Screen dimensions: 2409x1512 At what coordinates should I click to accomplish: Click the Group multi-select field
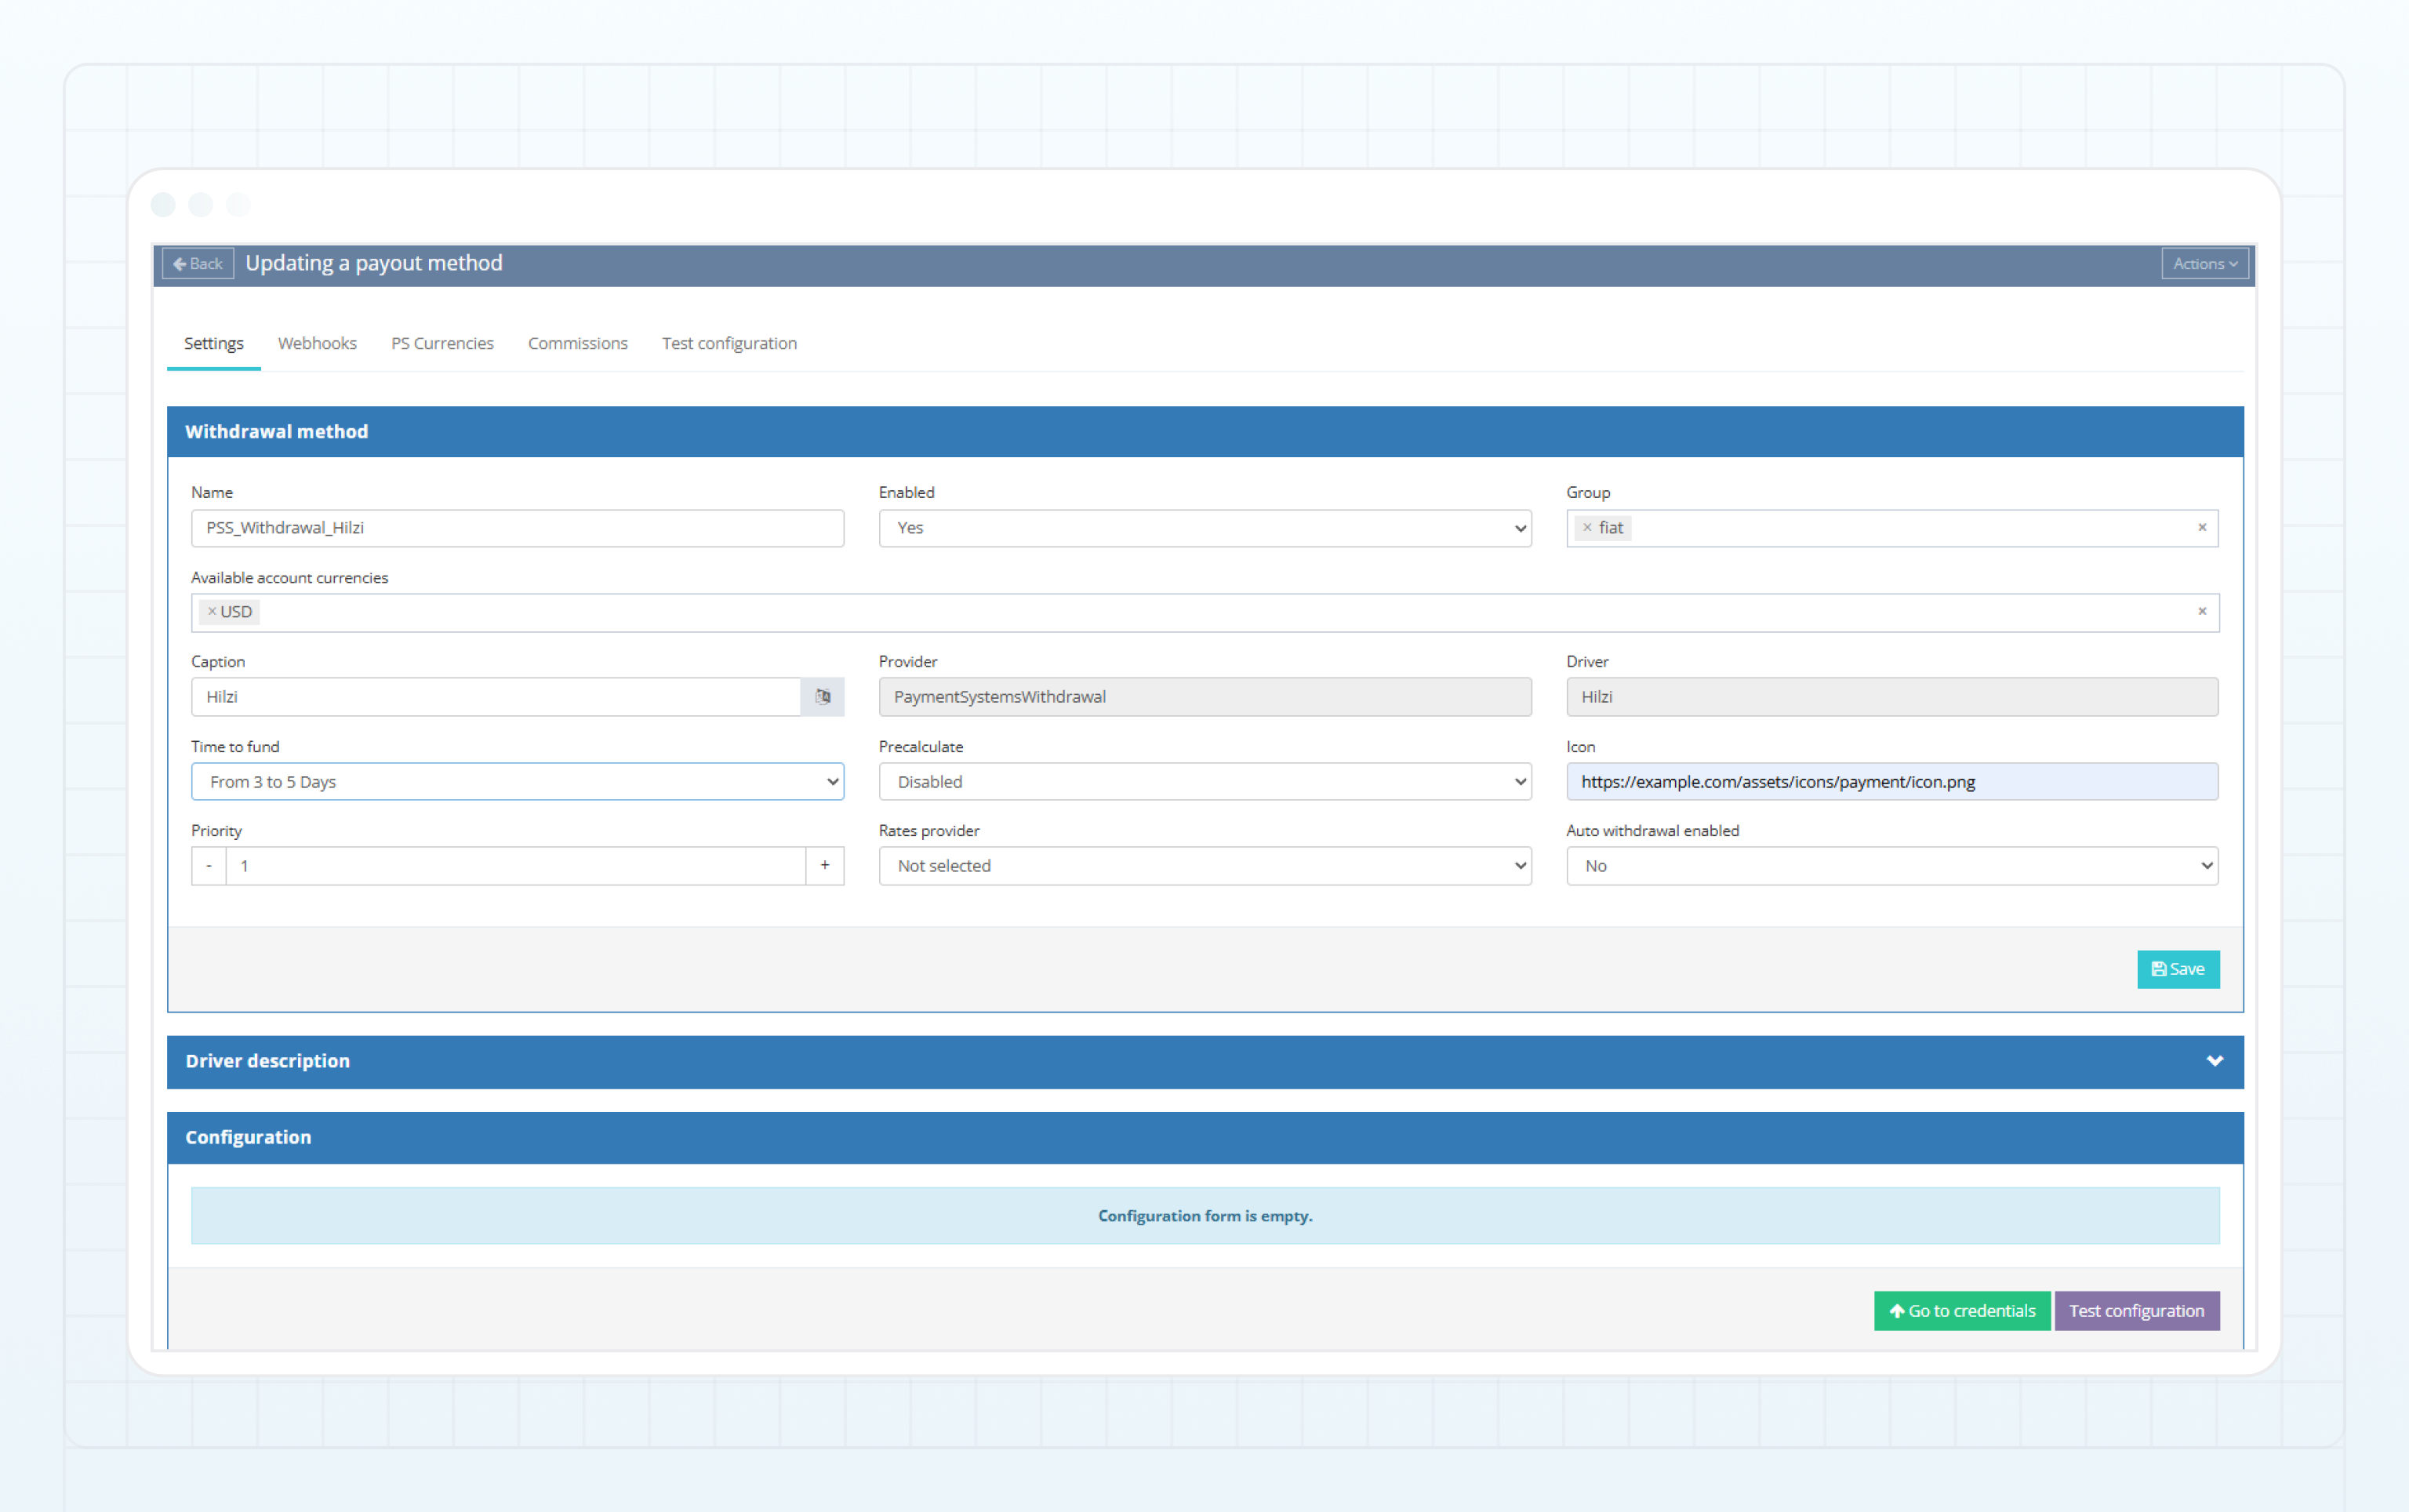tap(1892, 528)
